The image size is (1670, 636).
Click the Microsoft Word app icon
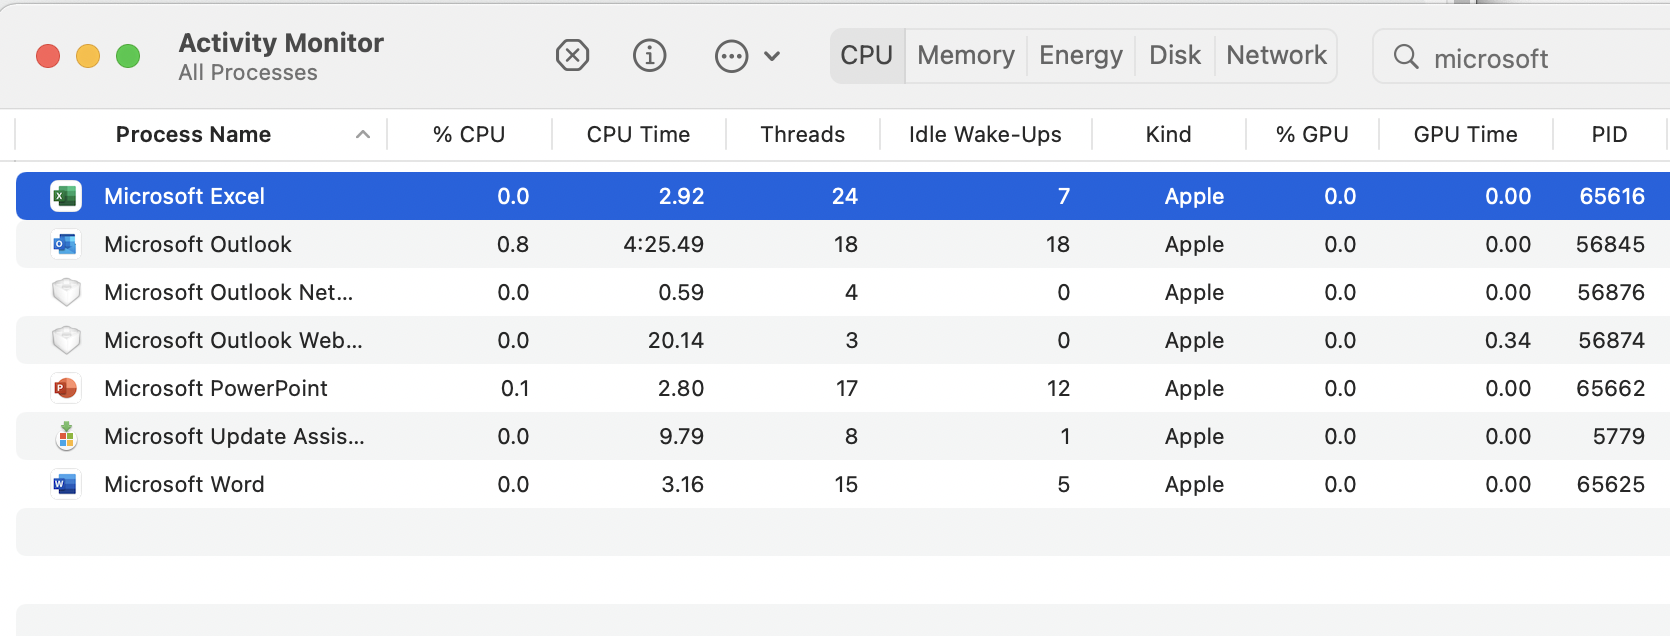point(65,484)
